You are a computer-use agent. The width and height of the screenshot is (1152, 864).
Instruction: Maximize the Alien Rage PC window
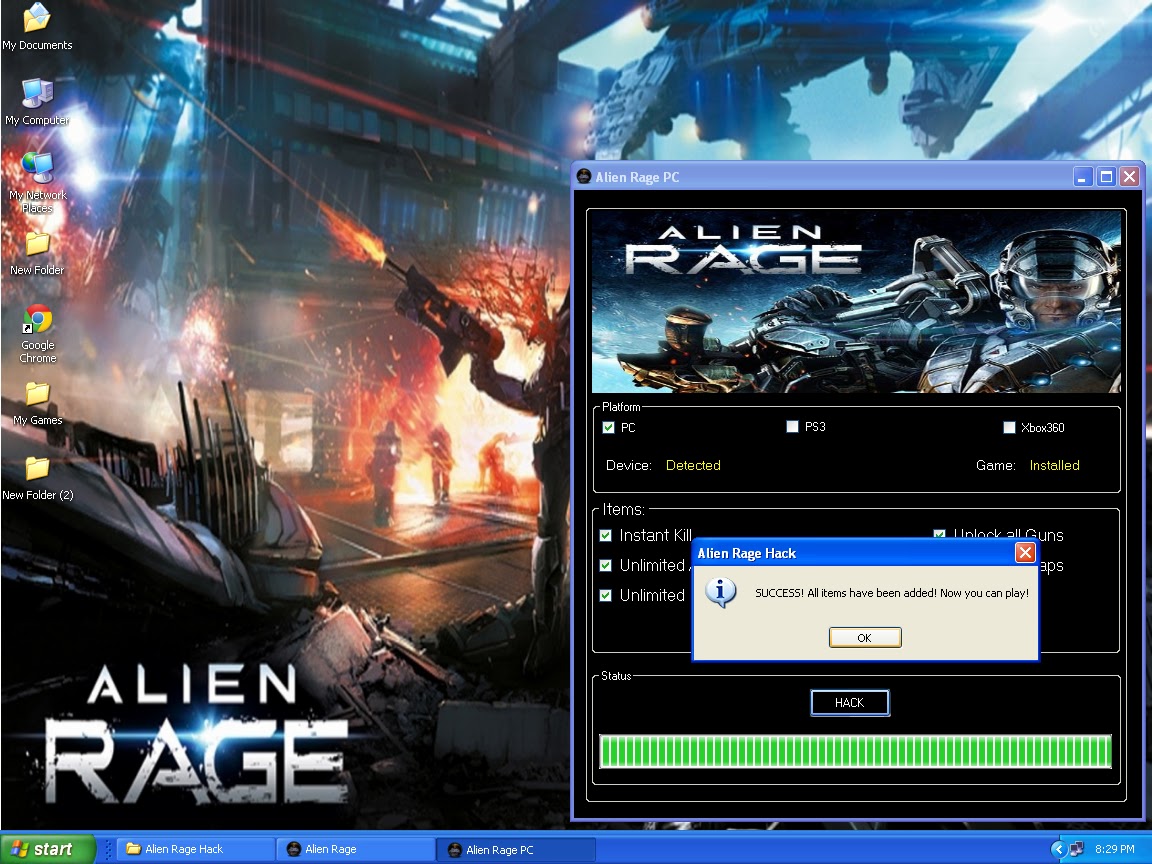(1106, 177)
